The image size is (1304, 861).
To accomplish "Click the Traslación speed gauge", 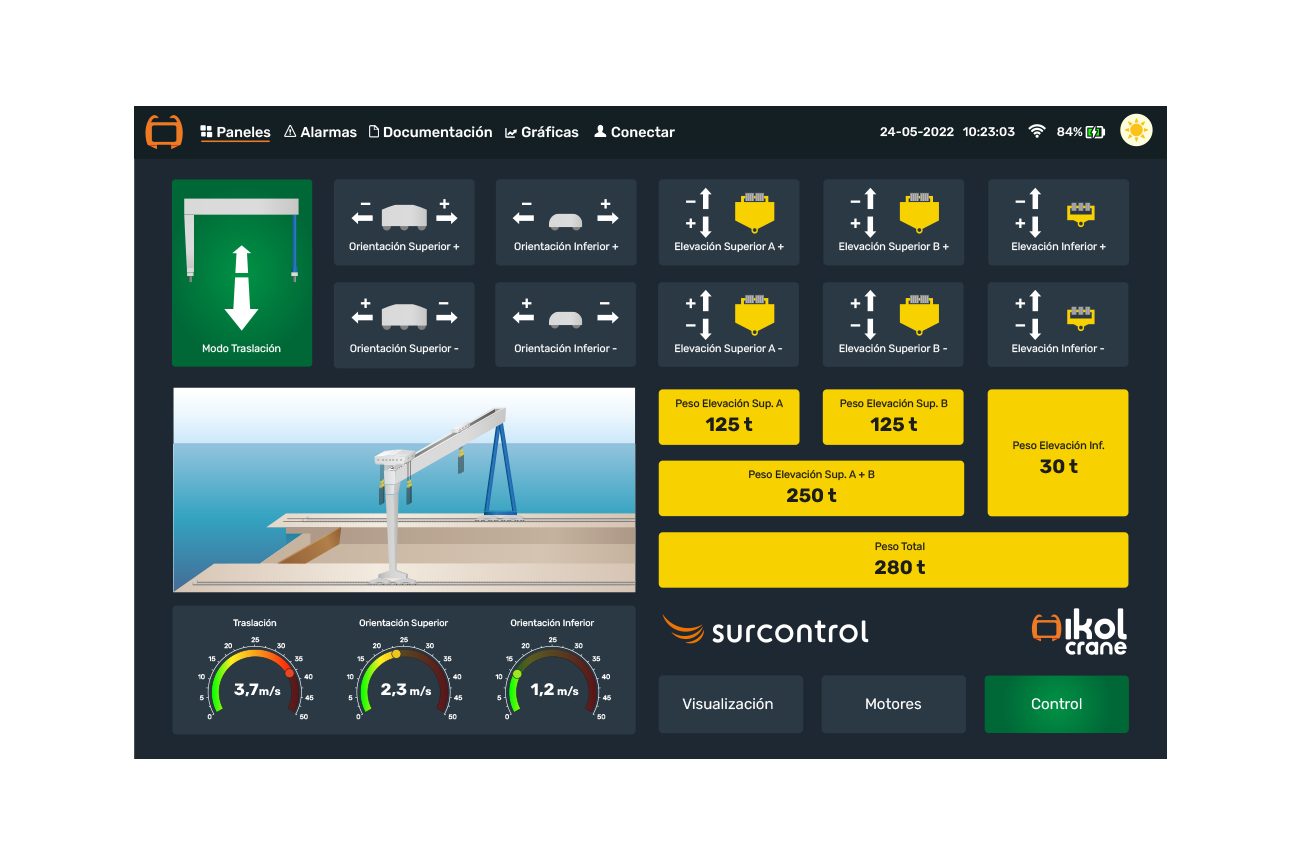I will point(255,675).
